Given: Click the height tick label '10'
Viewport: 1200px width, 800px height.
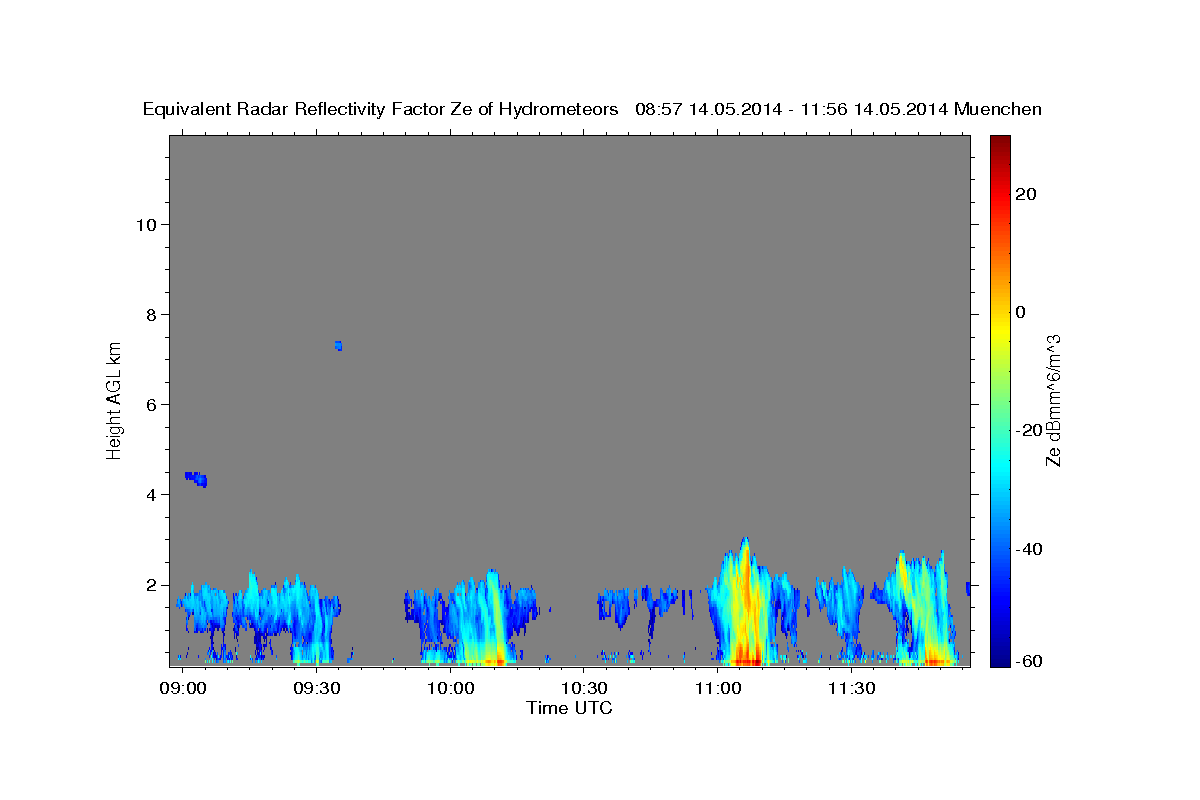Looking at the screenshot, I should click(x=145, y=224).
